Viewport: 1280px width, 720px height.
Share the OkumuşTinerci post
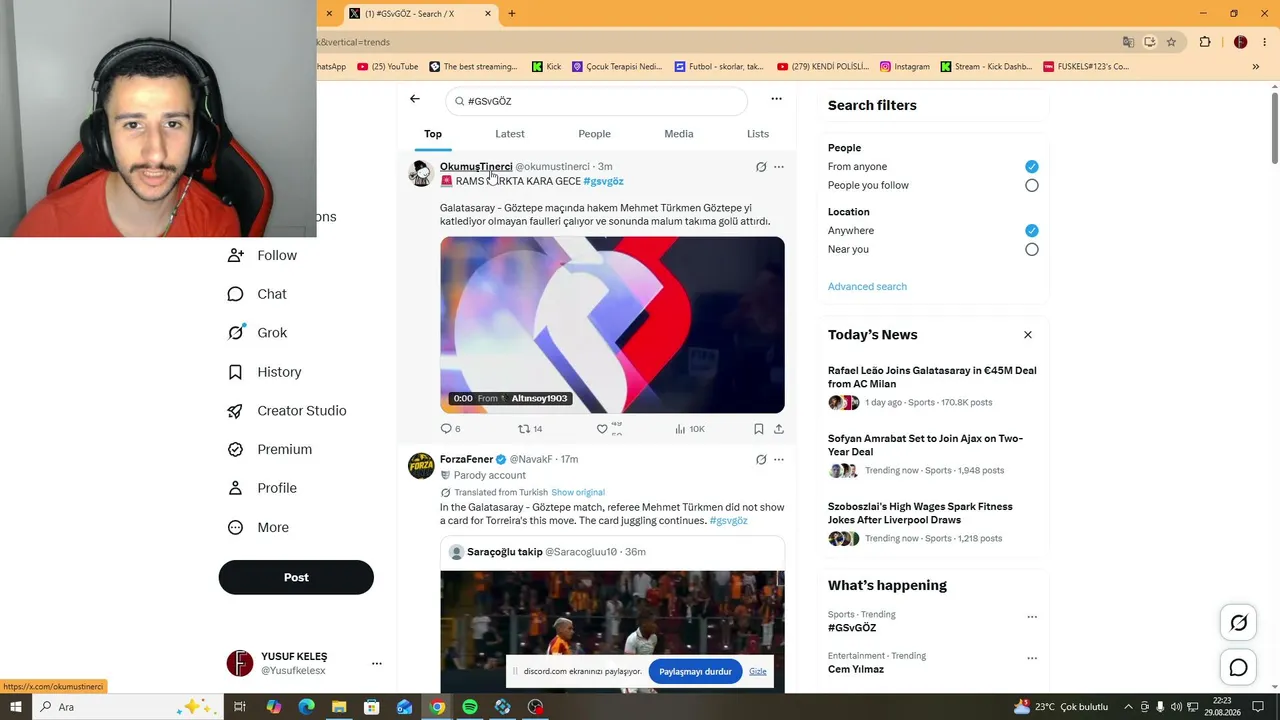779,429
